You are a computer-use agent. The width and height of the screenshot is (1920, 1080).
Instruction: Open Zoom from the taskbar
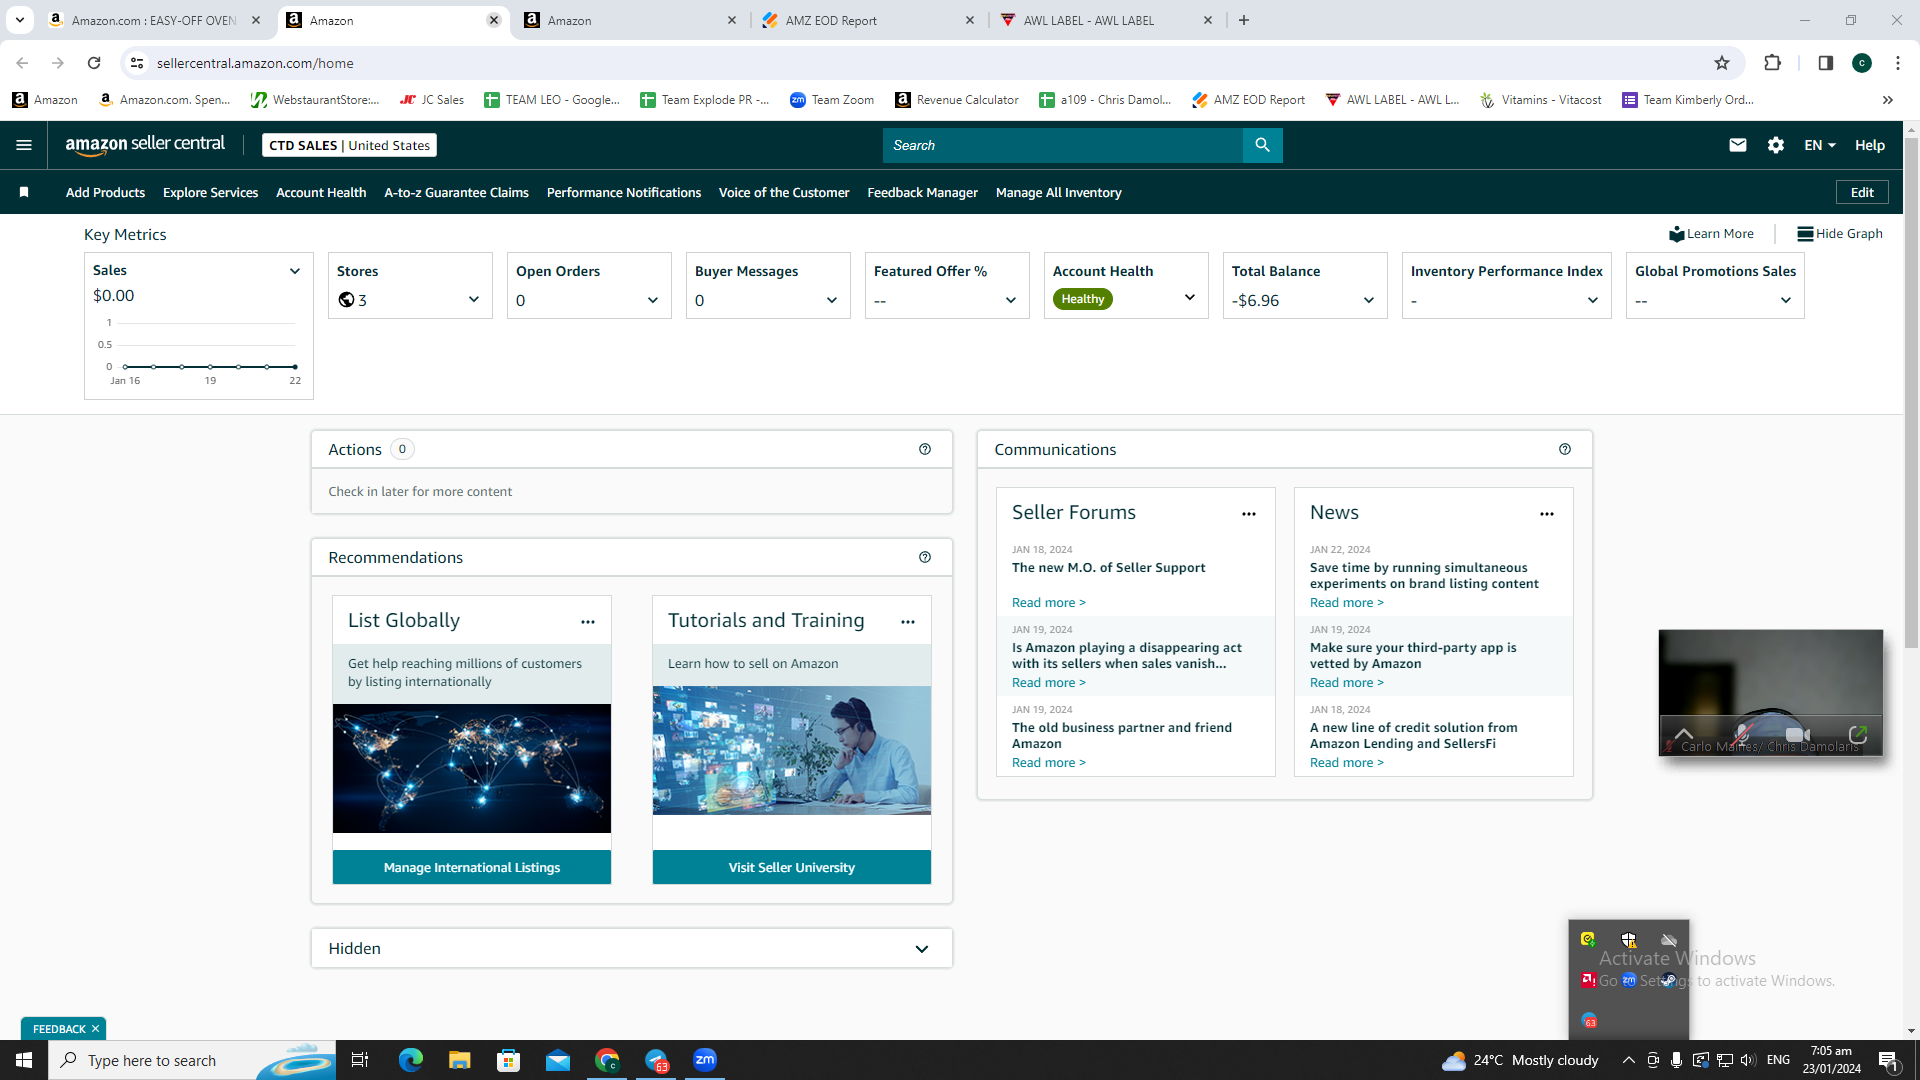tap(705, 1060)
